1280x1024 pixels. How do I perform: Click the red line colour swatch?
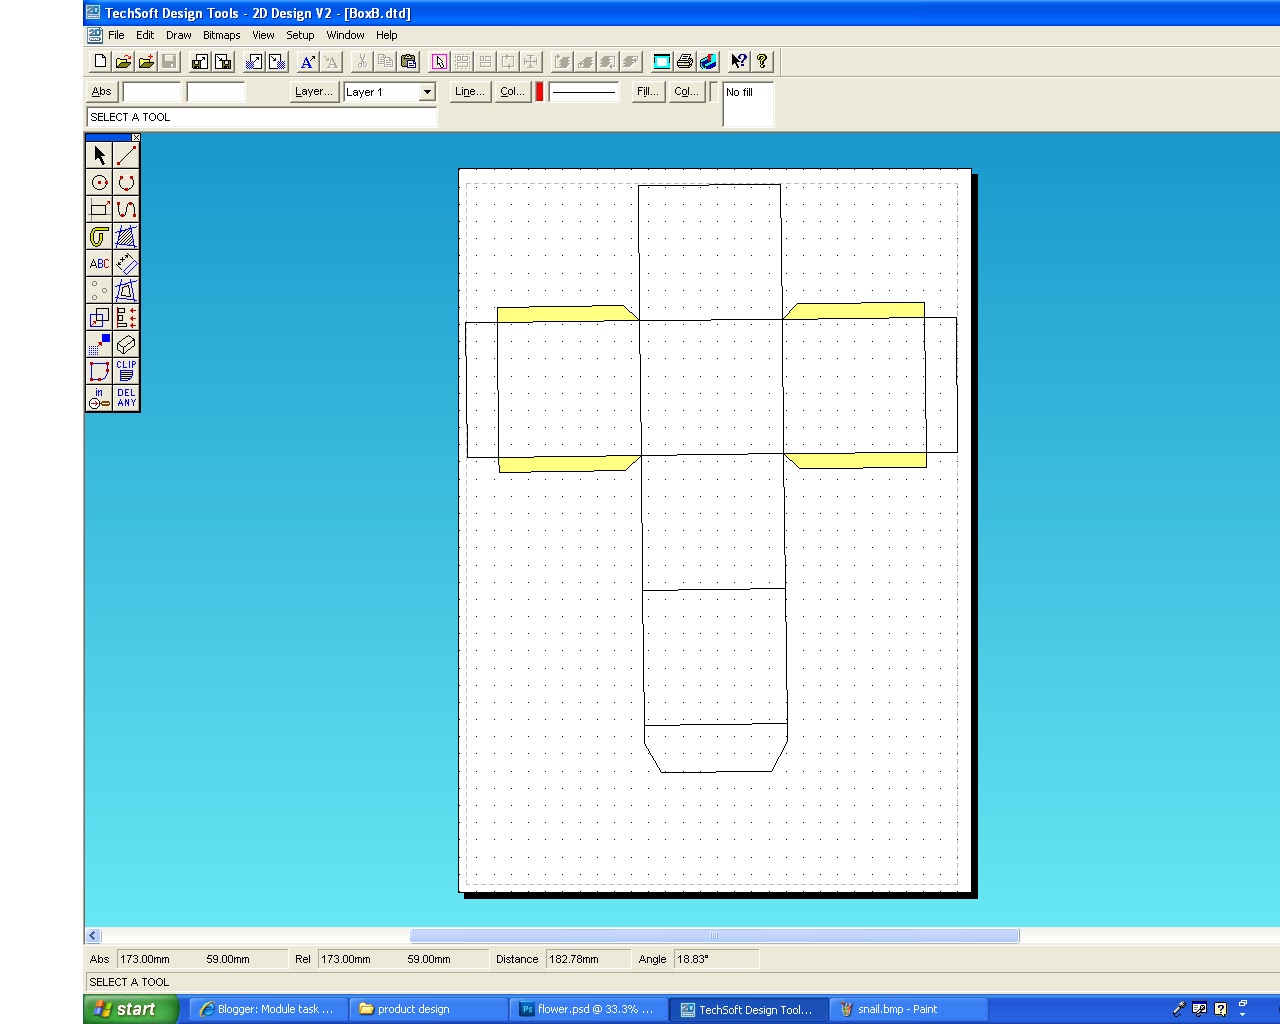coord(538,91)
